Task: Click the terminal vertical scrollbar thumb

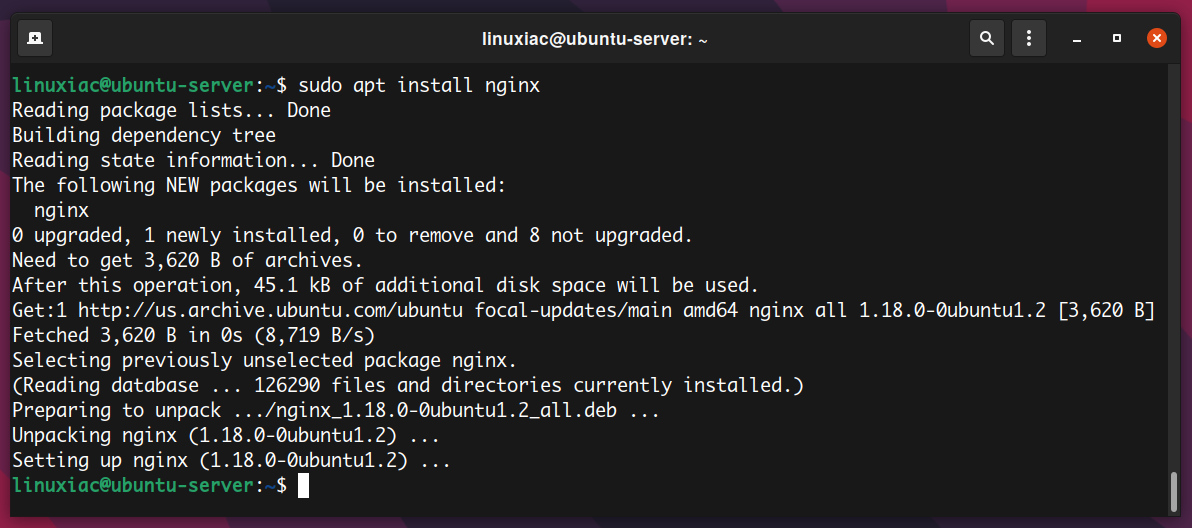Action: point(1175,491)
